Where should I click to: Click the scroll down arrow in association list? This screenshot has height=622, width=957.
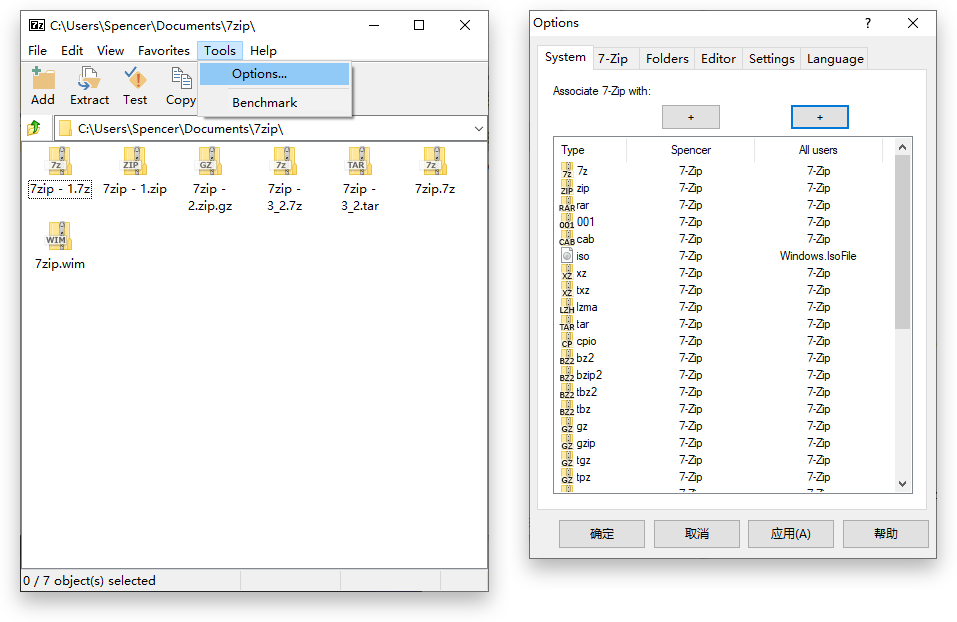(902, 483)
